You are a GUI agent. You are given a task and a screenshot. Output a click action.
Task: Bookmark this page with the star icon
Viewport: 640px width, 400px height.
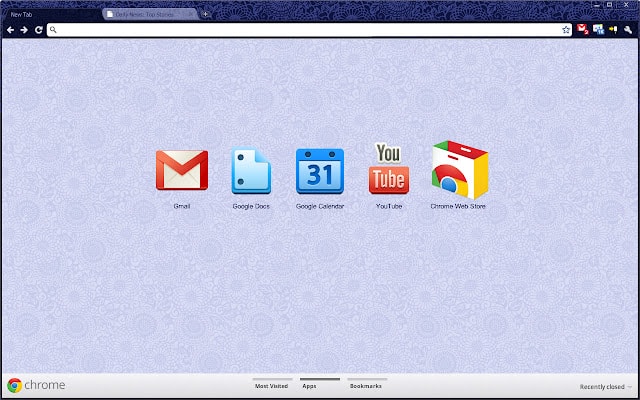click(x=566, y=30)
